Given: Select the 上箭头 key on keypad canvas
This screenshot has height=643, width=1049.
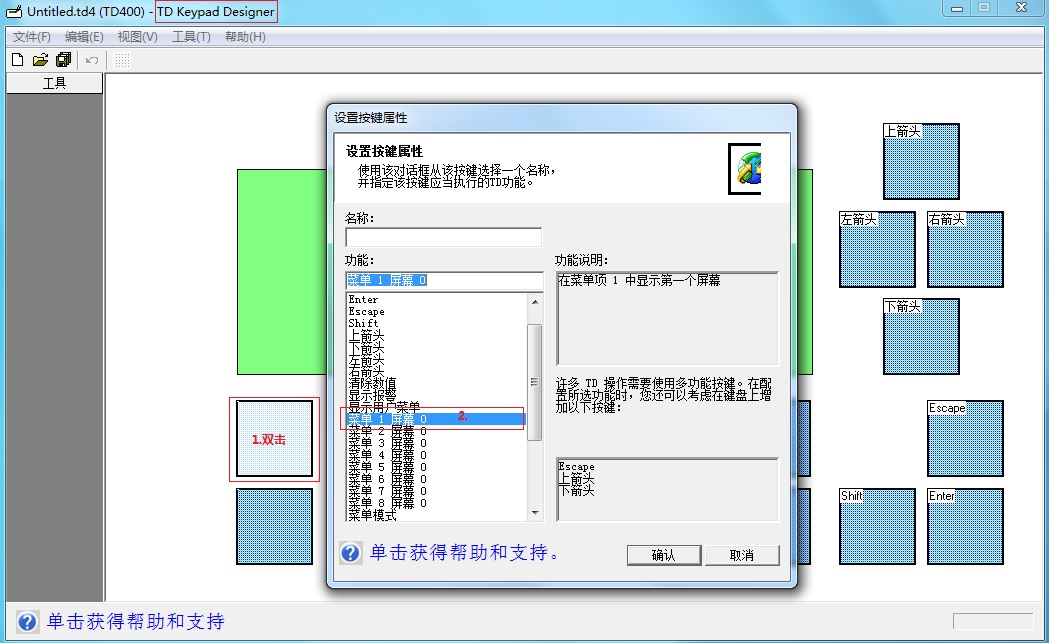Looking at the screenshot, I should click(921, 161).
